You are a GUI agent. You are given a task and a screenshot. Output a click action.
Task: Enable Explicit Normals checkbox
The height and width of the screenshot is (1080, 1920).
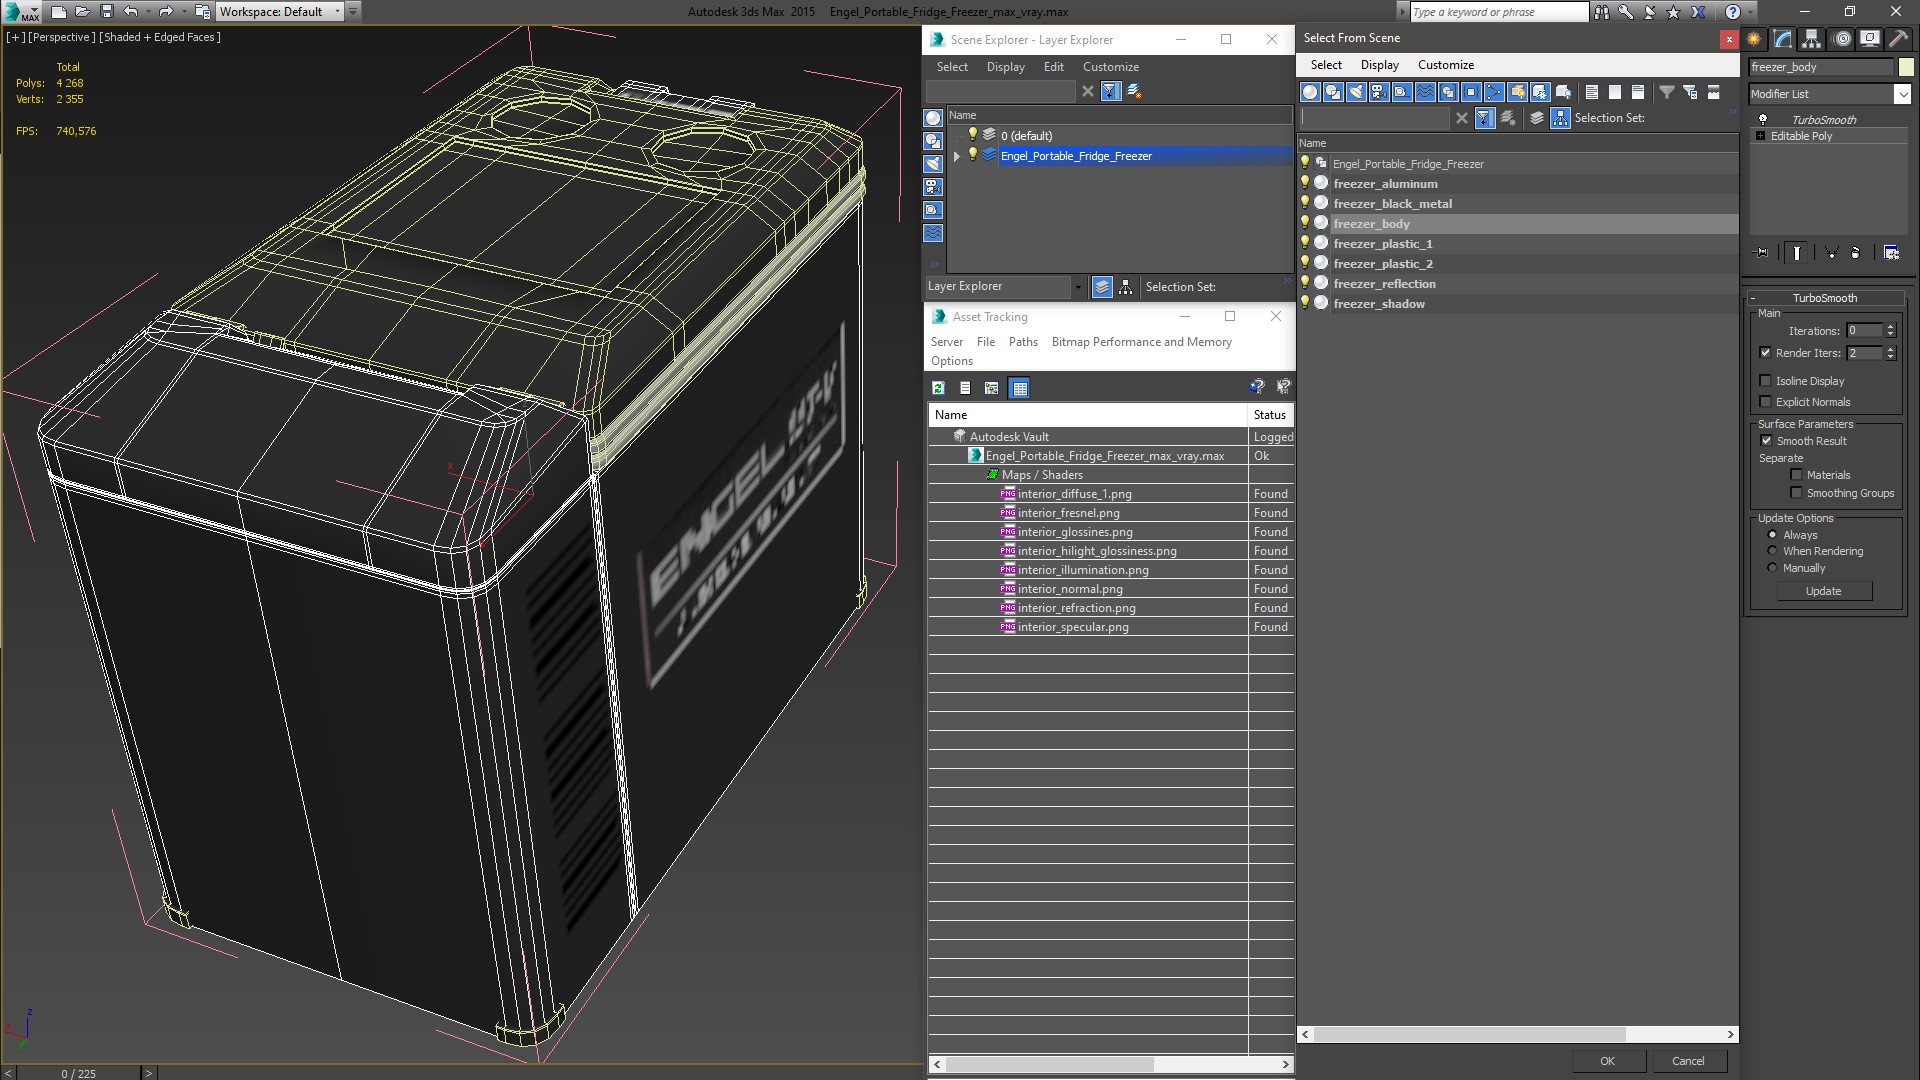[x=1765, y=402]
